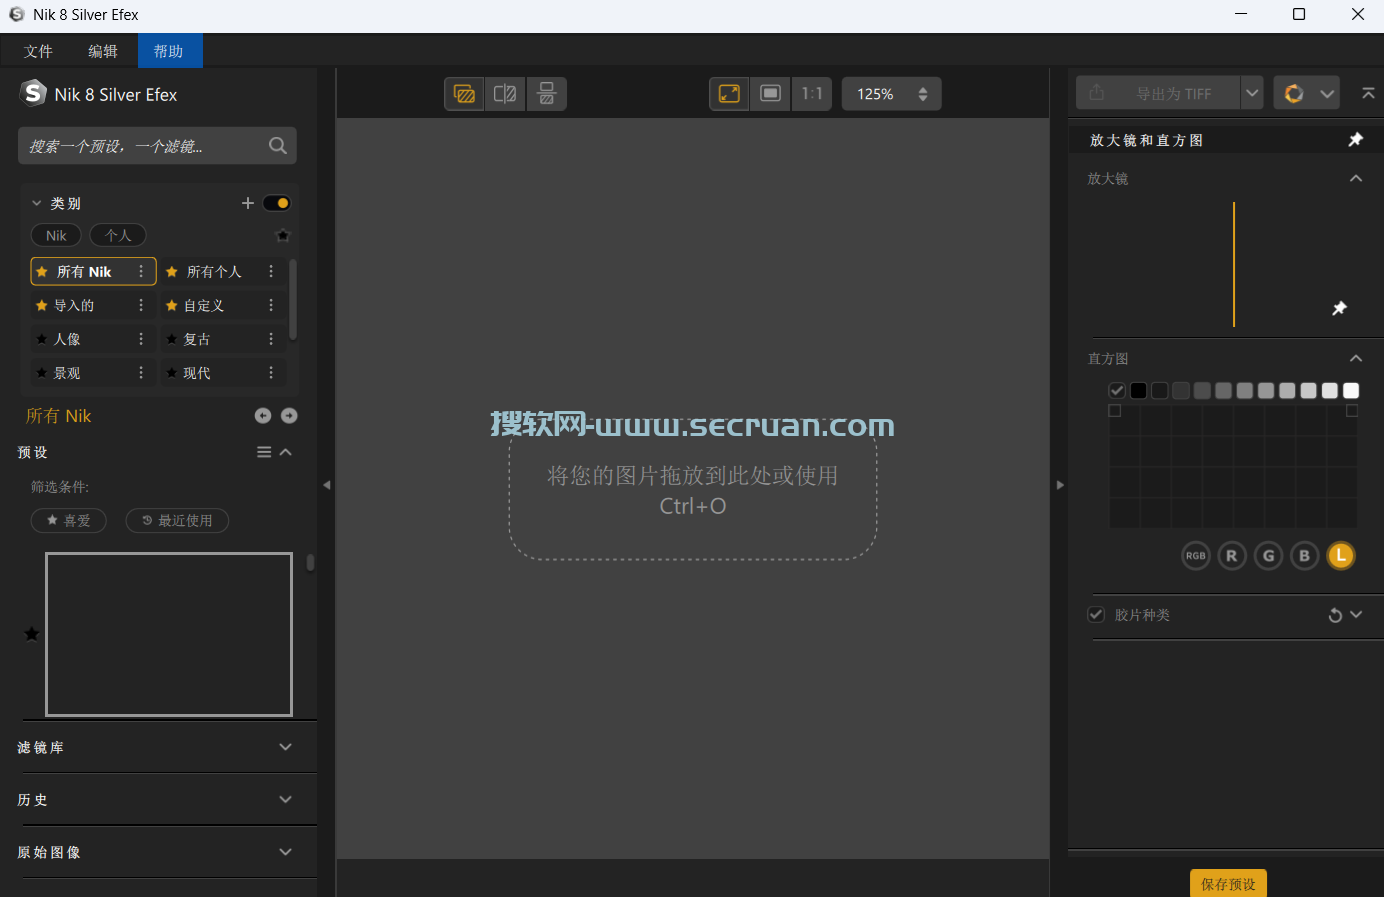Open options menu for 景观 category
Viewport: 1384px width, 897px height.
(x=141, y=373)
